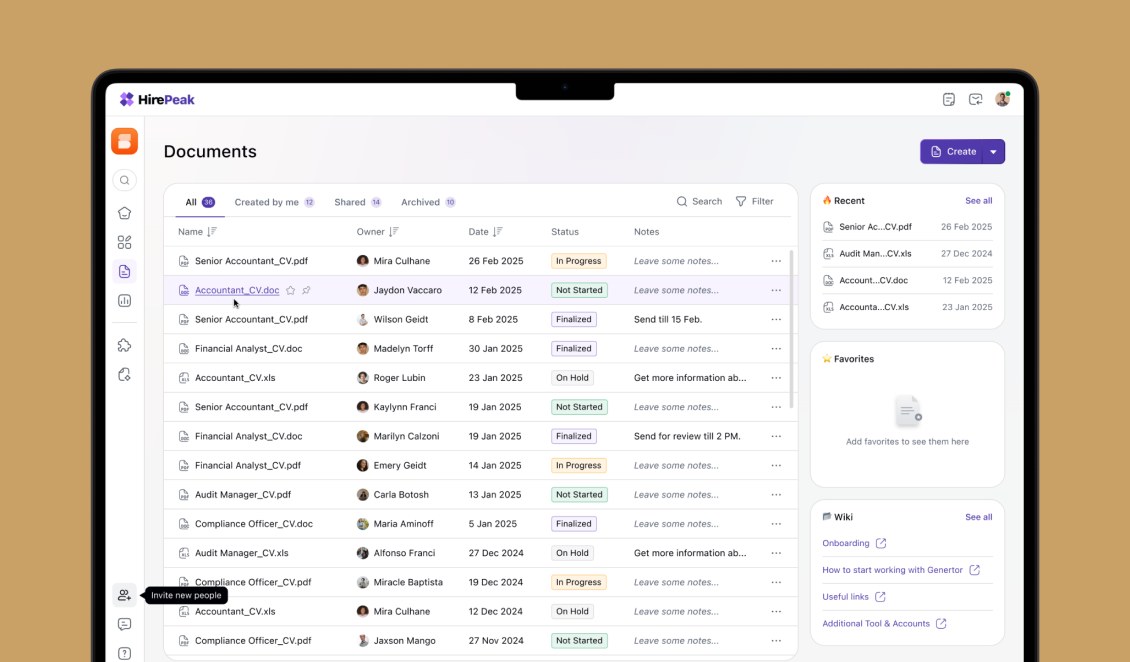The image size is (1130, 662).
Task: Edit the note Send till 15 Feb.
Action: 668,319
